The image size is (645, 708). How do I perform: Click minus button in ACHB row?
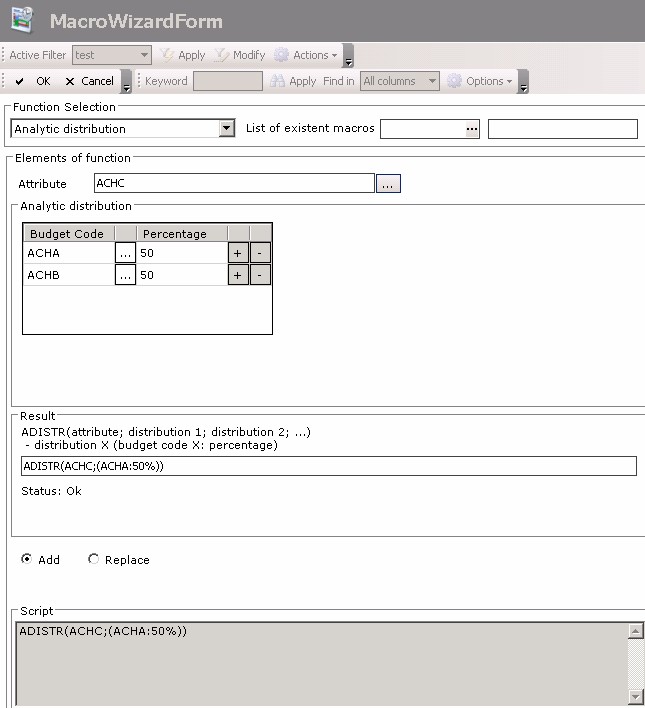259,275
